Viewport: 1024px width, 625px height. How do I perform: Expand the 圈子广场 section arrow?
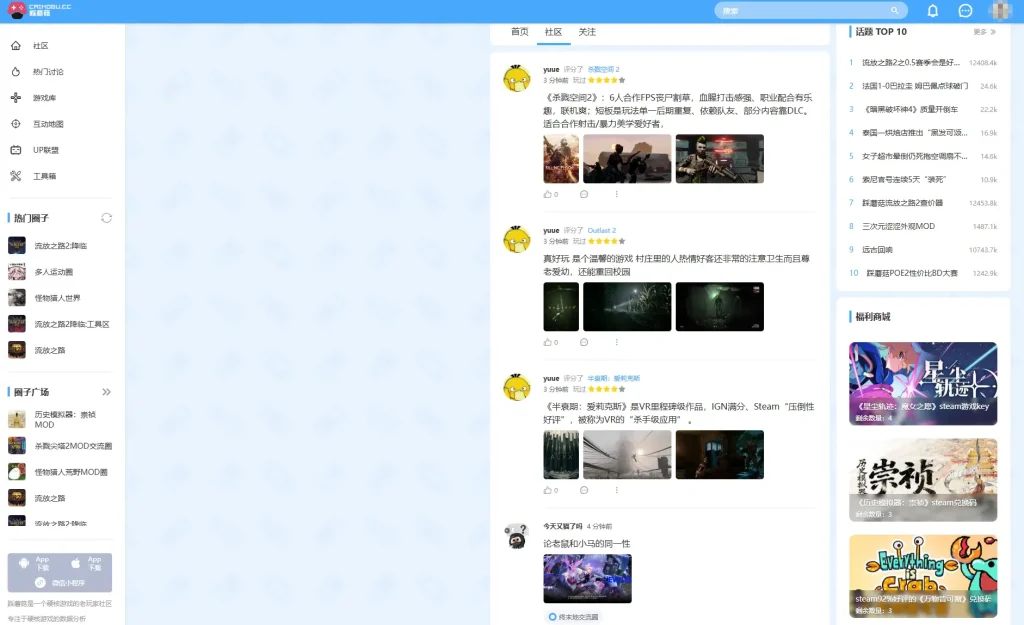(106, 392)
